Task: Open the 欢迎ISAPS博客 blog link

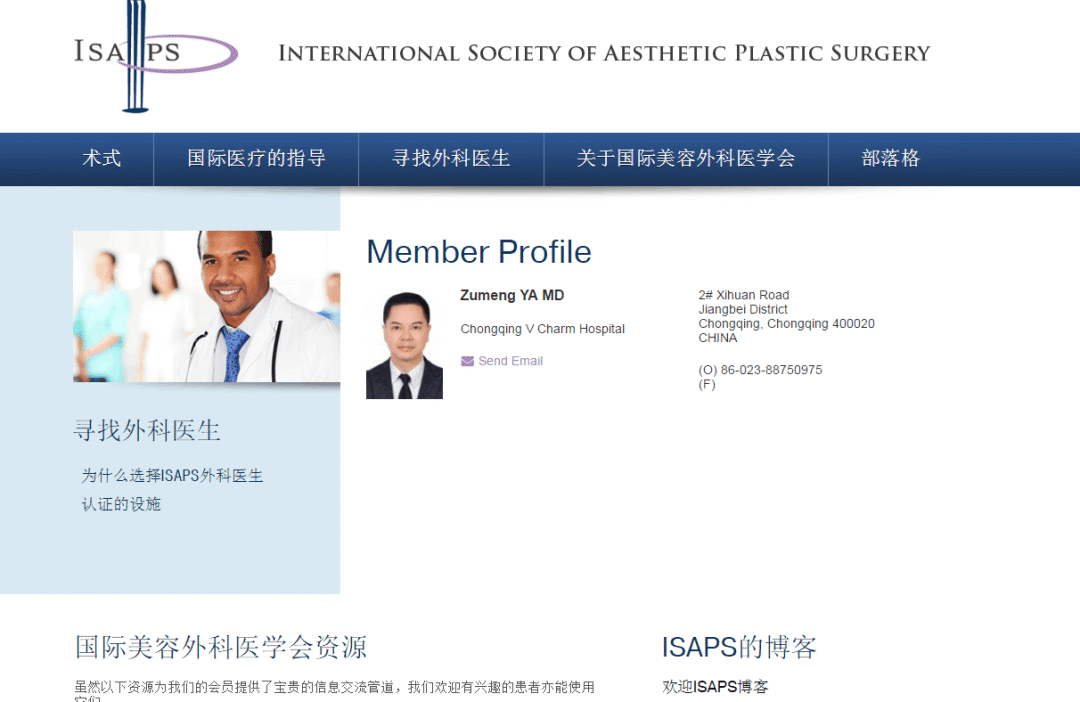Action: (x=715, y=687)
